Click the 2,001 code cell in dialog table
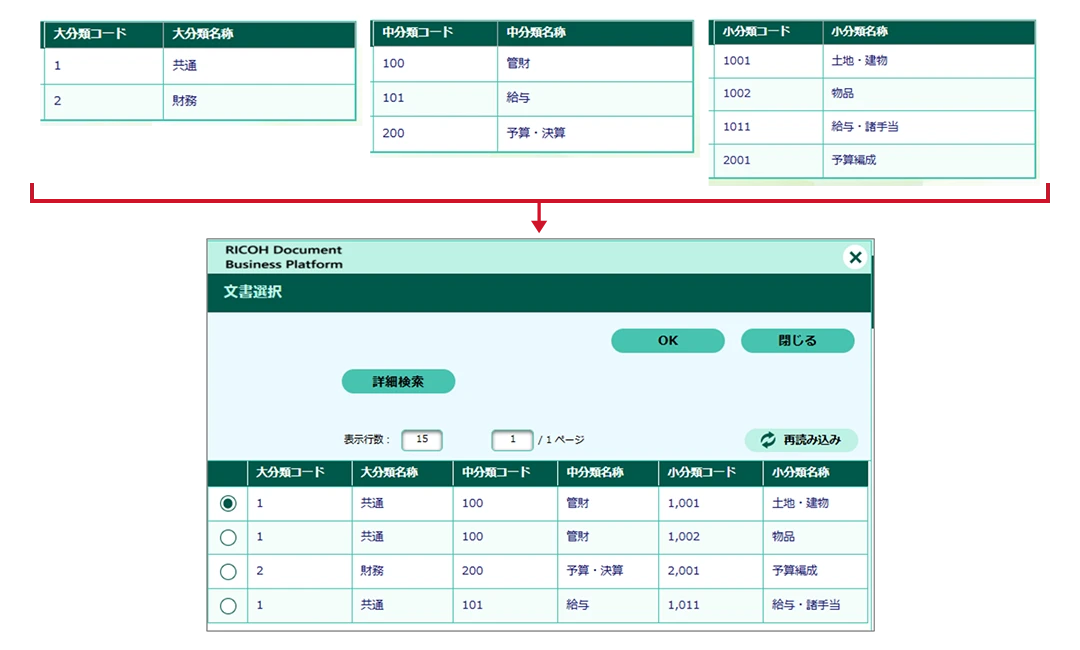Image resolution: width=1080 pixels, height=650 pixels. point(683,571)
